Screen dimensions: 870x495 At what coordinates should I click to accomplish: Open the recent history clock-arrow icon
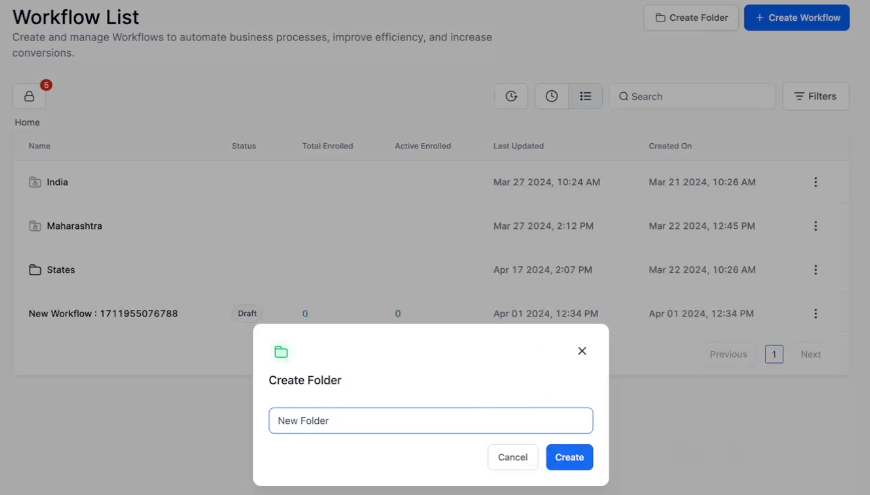(x=511, y=96)
